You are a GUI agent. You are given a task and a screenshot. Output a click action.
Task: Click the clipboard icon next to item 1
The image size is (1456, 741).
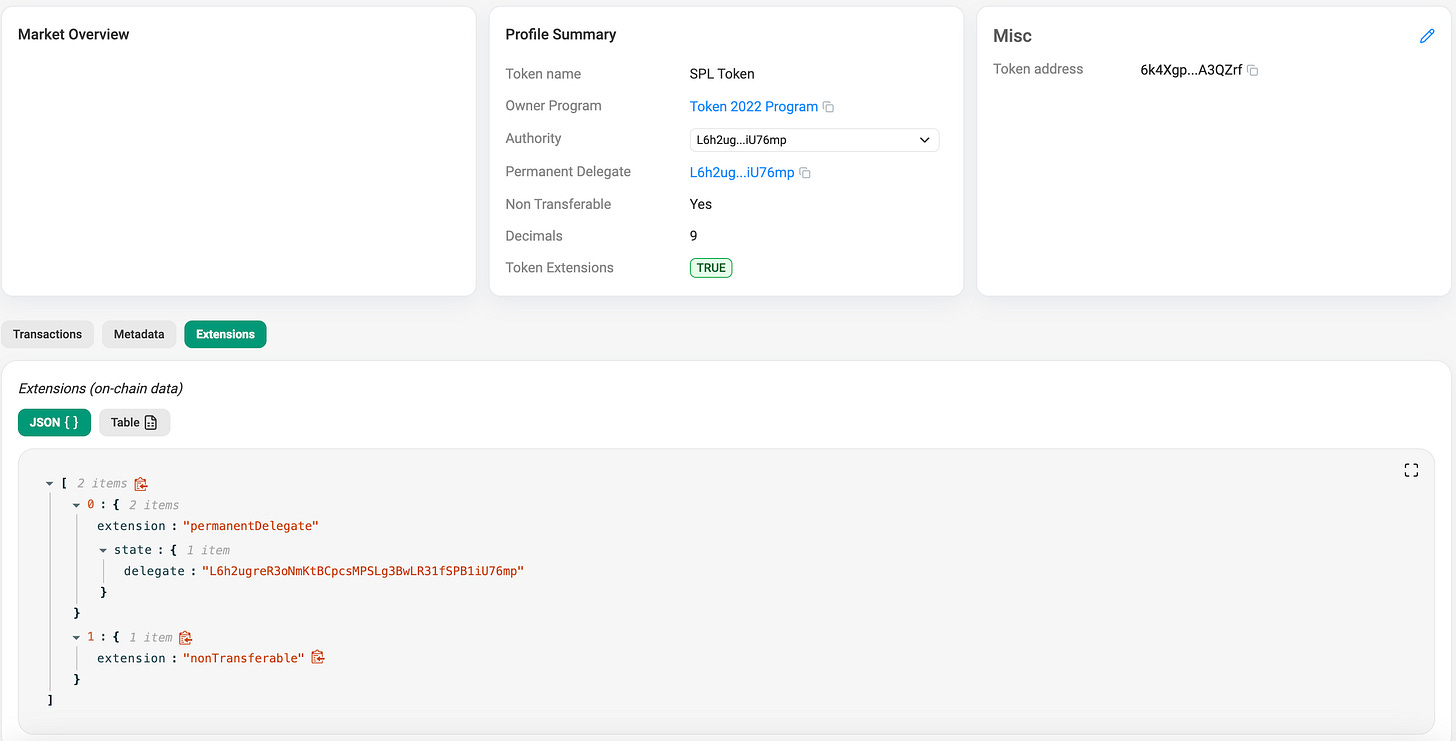(x=186, y=637)
